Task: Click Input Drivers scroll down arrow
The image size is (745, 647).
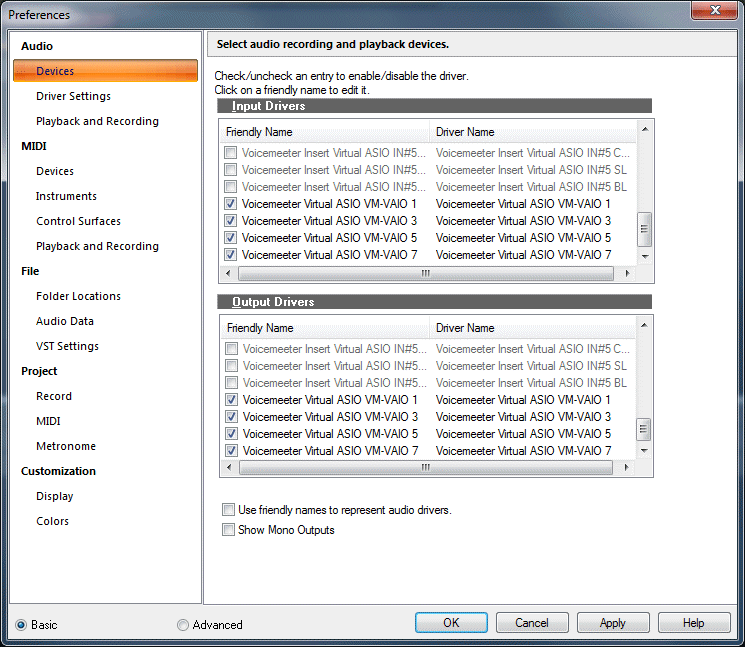Action: pyautogui.click(x=645, y=257)
